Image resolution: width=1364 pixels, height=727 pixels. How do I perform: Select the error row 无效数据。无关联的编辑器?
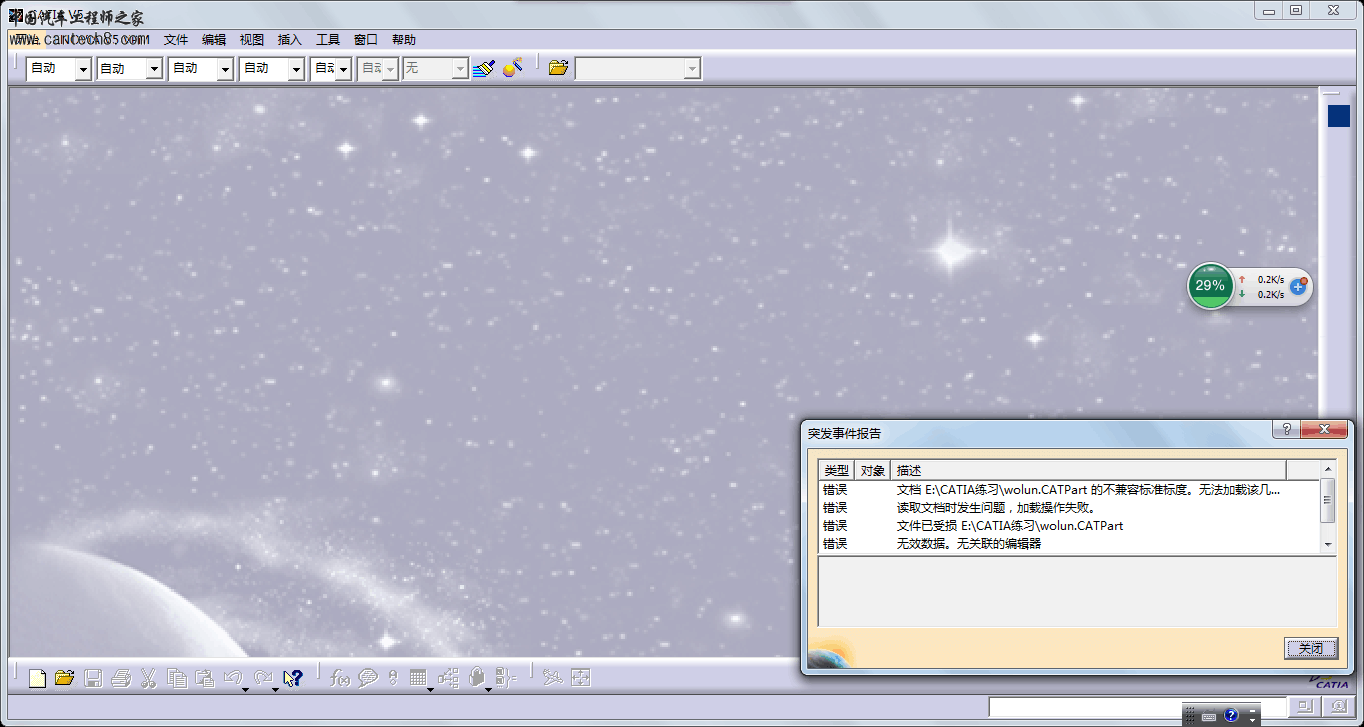(1069, 543)
